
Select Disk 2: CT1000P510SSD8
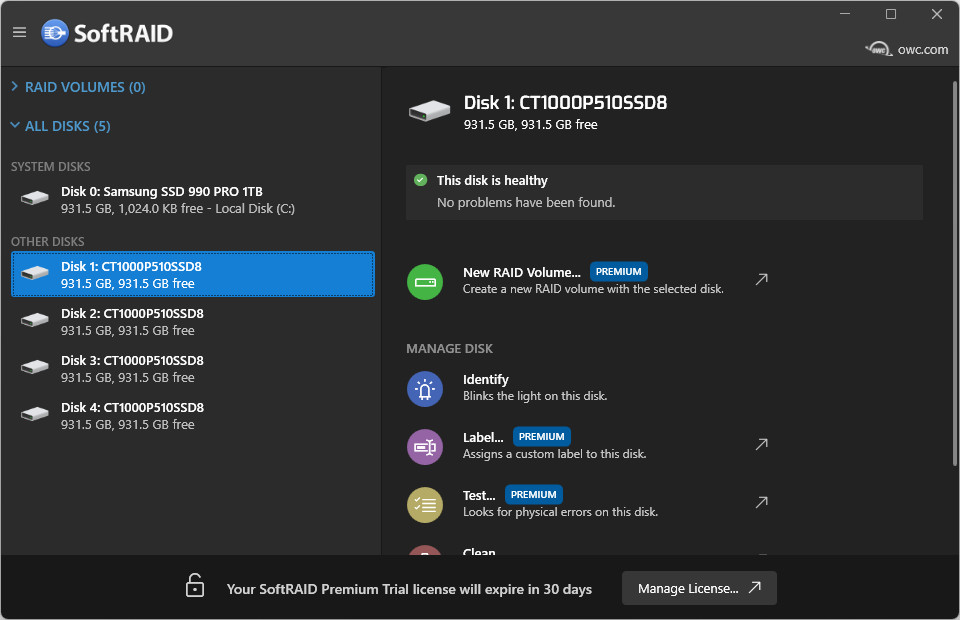(x=193, y=322)
